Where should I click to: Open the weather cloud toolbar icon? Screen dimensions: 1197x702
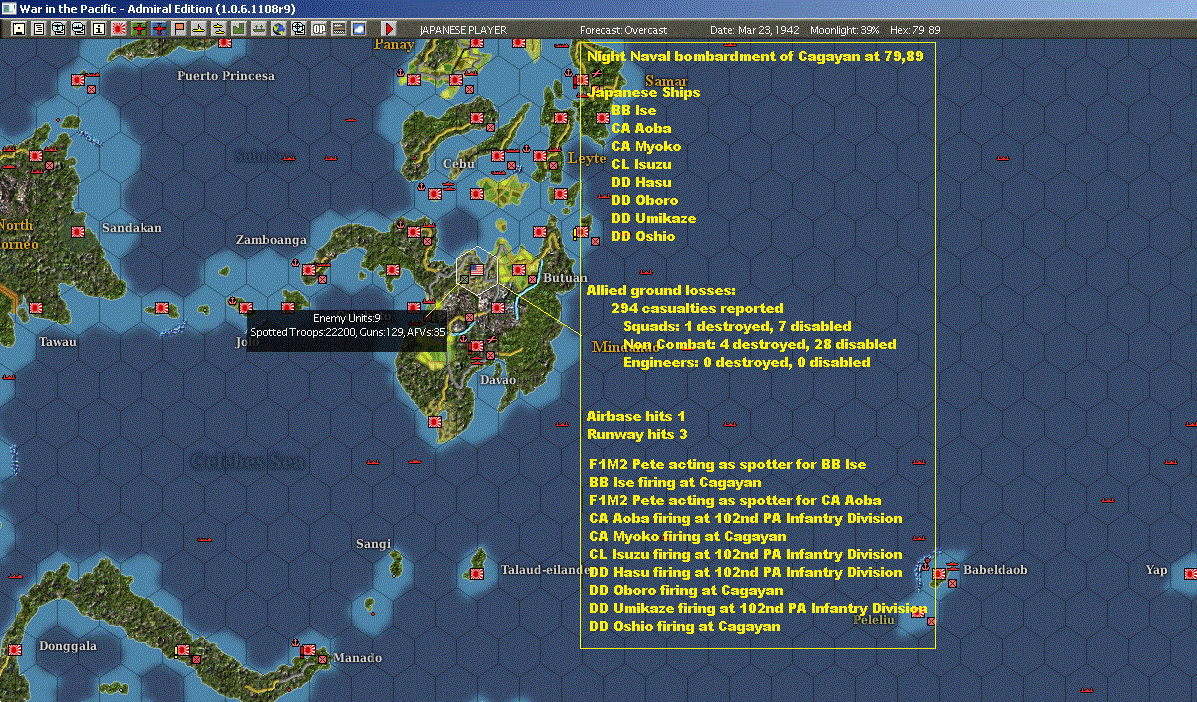click(358, 29)
